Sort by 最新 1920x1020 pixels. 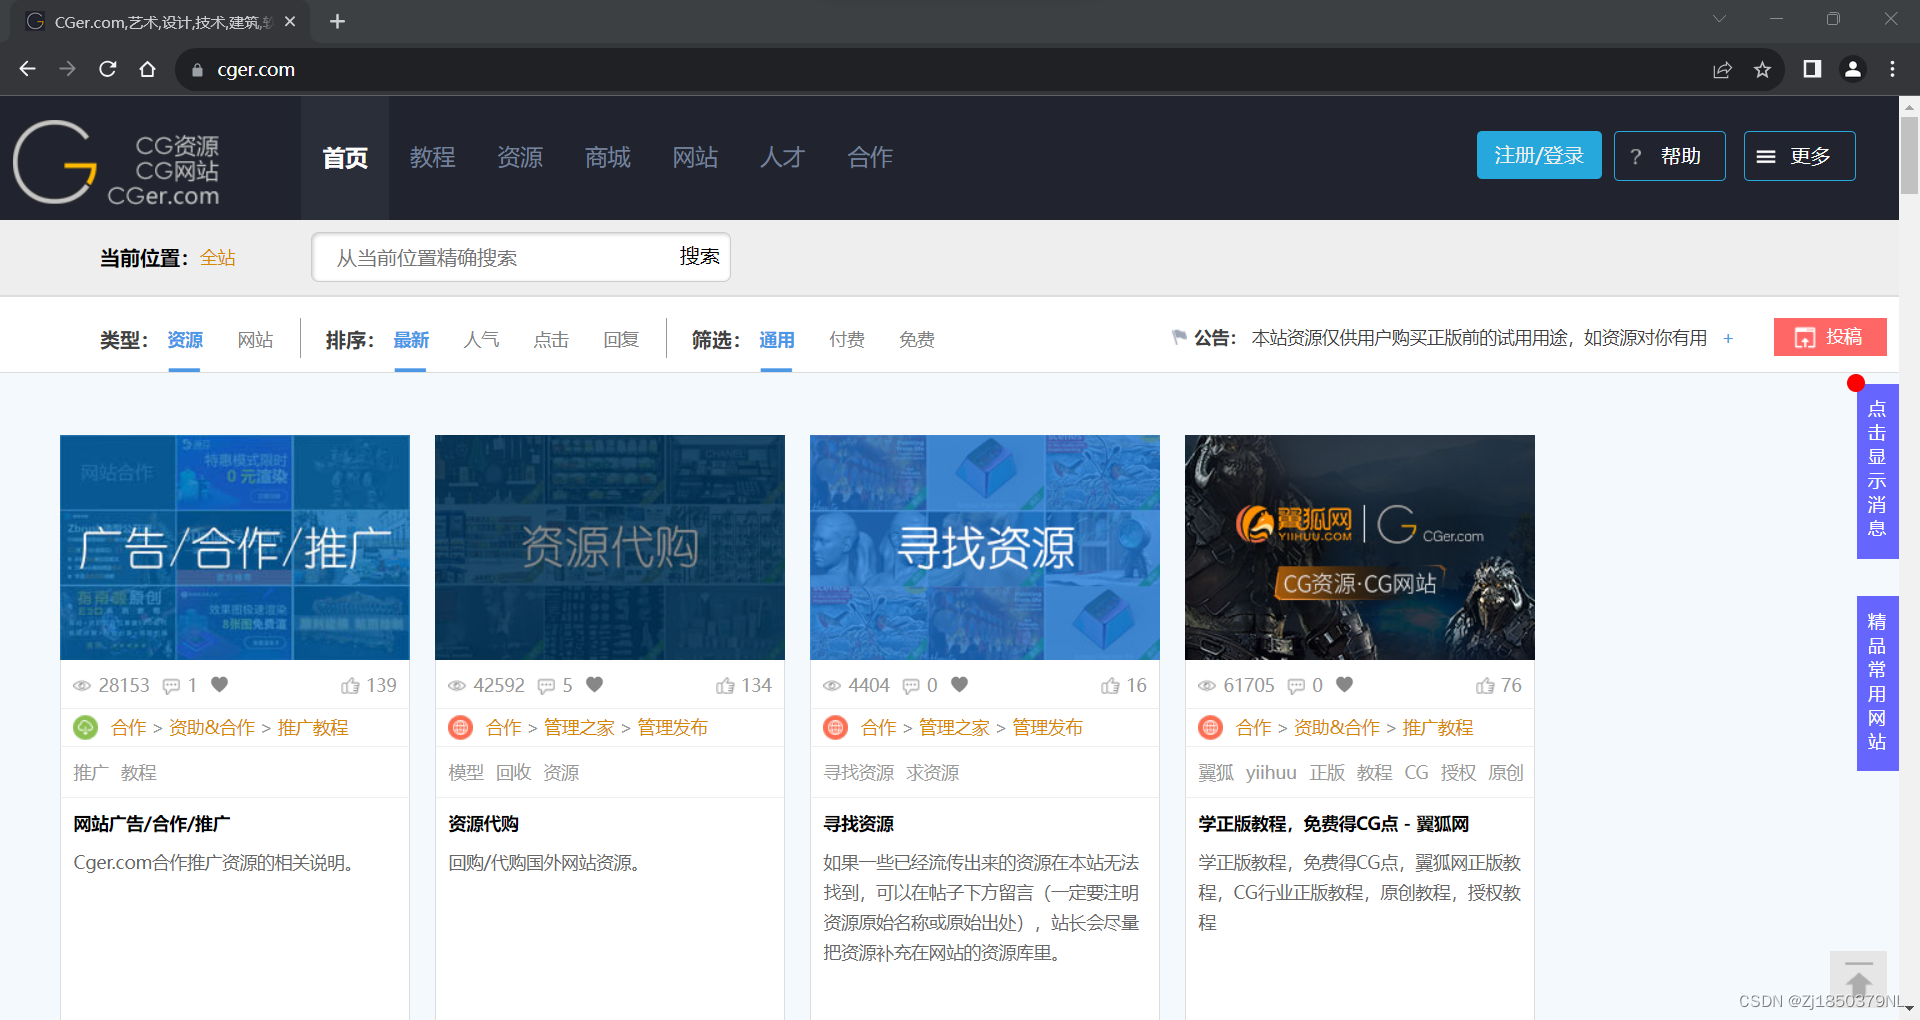(x=411, y=340)
